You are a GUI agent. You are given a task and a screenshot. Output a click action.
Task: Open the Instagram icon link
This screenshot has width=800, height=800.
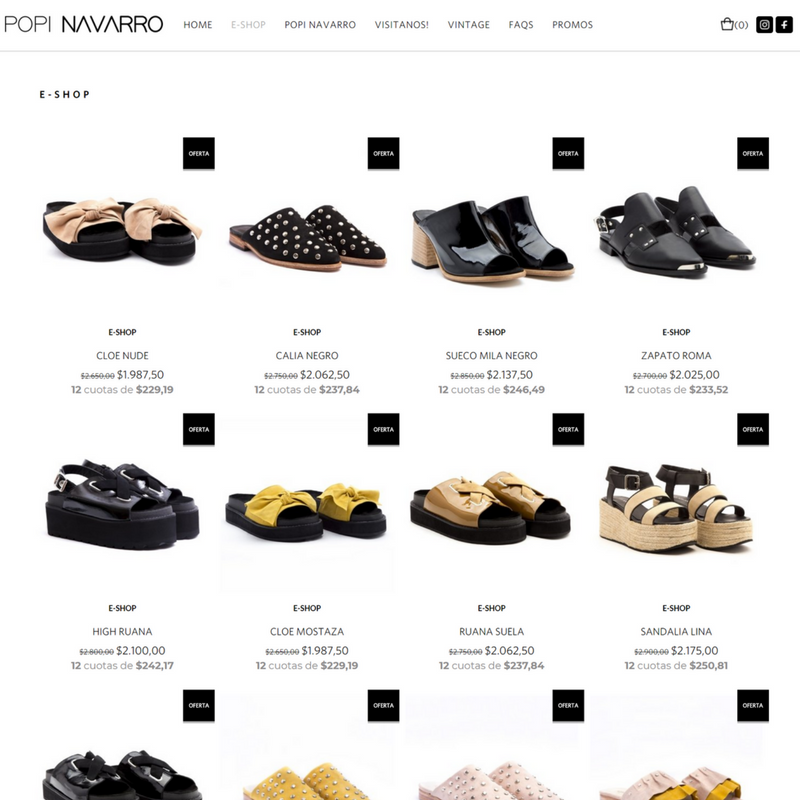pyautogui.click(x=764, y=24)
